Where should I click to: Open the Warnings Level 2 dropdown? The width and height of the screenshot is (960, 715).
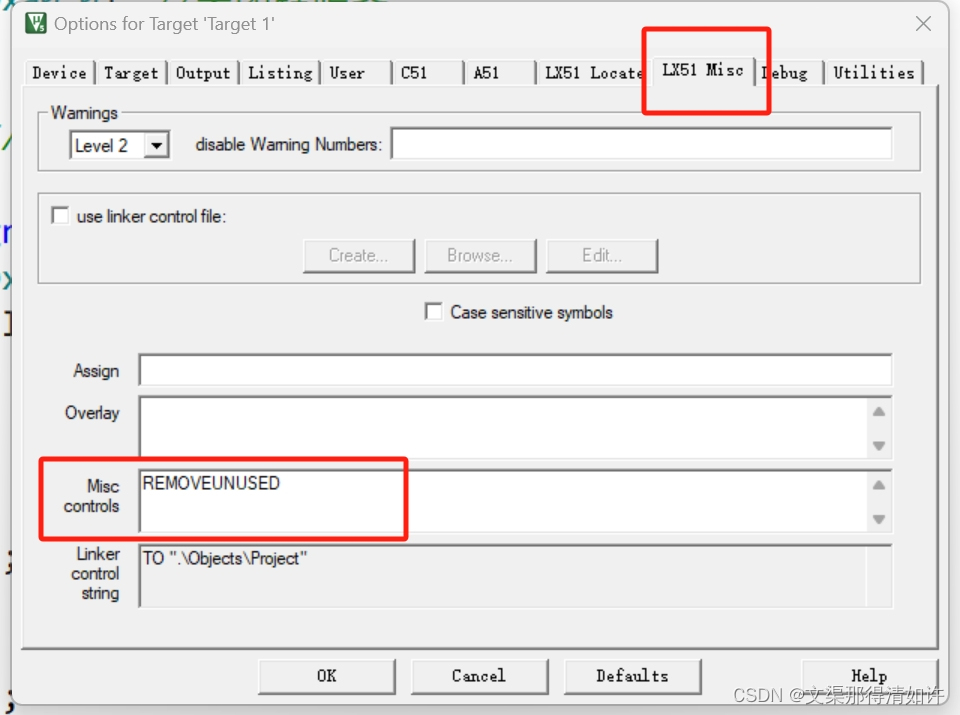click(157, 146)
